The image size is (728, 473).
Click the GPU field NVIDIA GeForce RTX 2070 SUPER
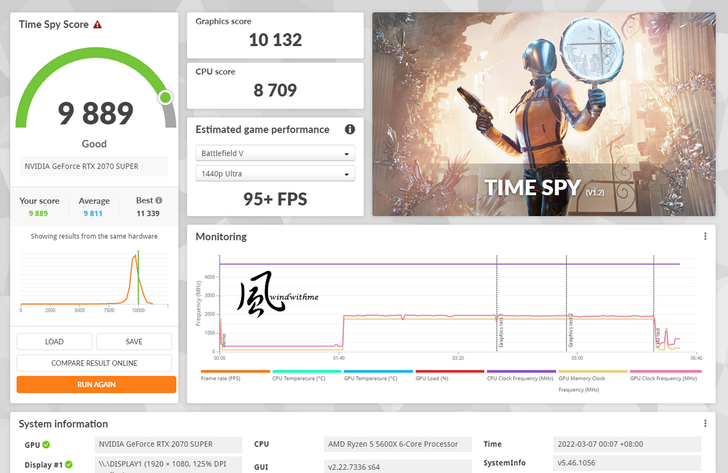click(168, 444)
